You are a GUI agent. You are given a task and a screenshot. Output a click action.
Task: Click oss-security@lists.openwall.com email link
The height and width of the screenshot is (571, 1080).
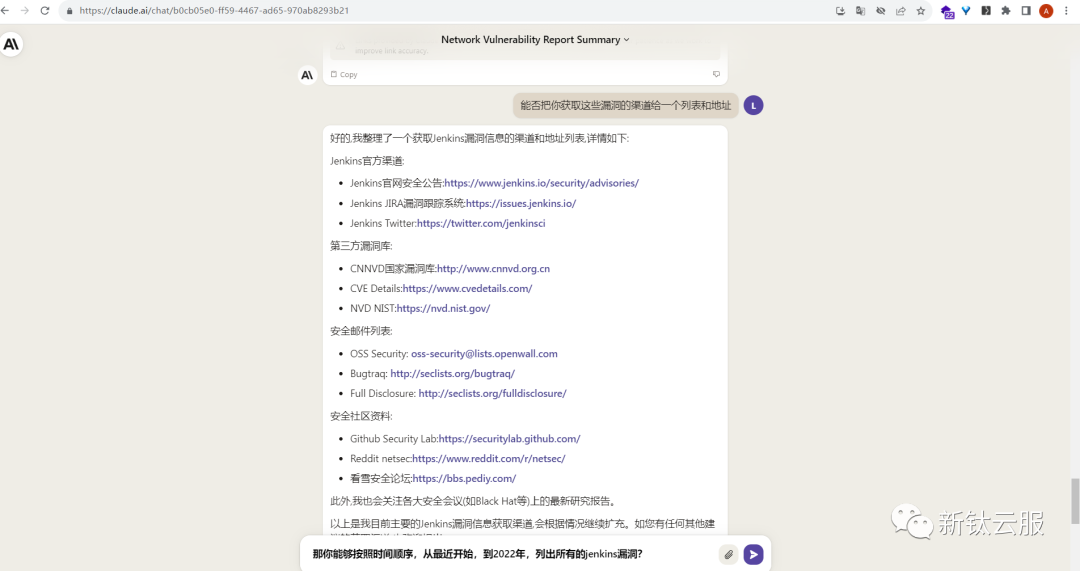point(484,354)
